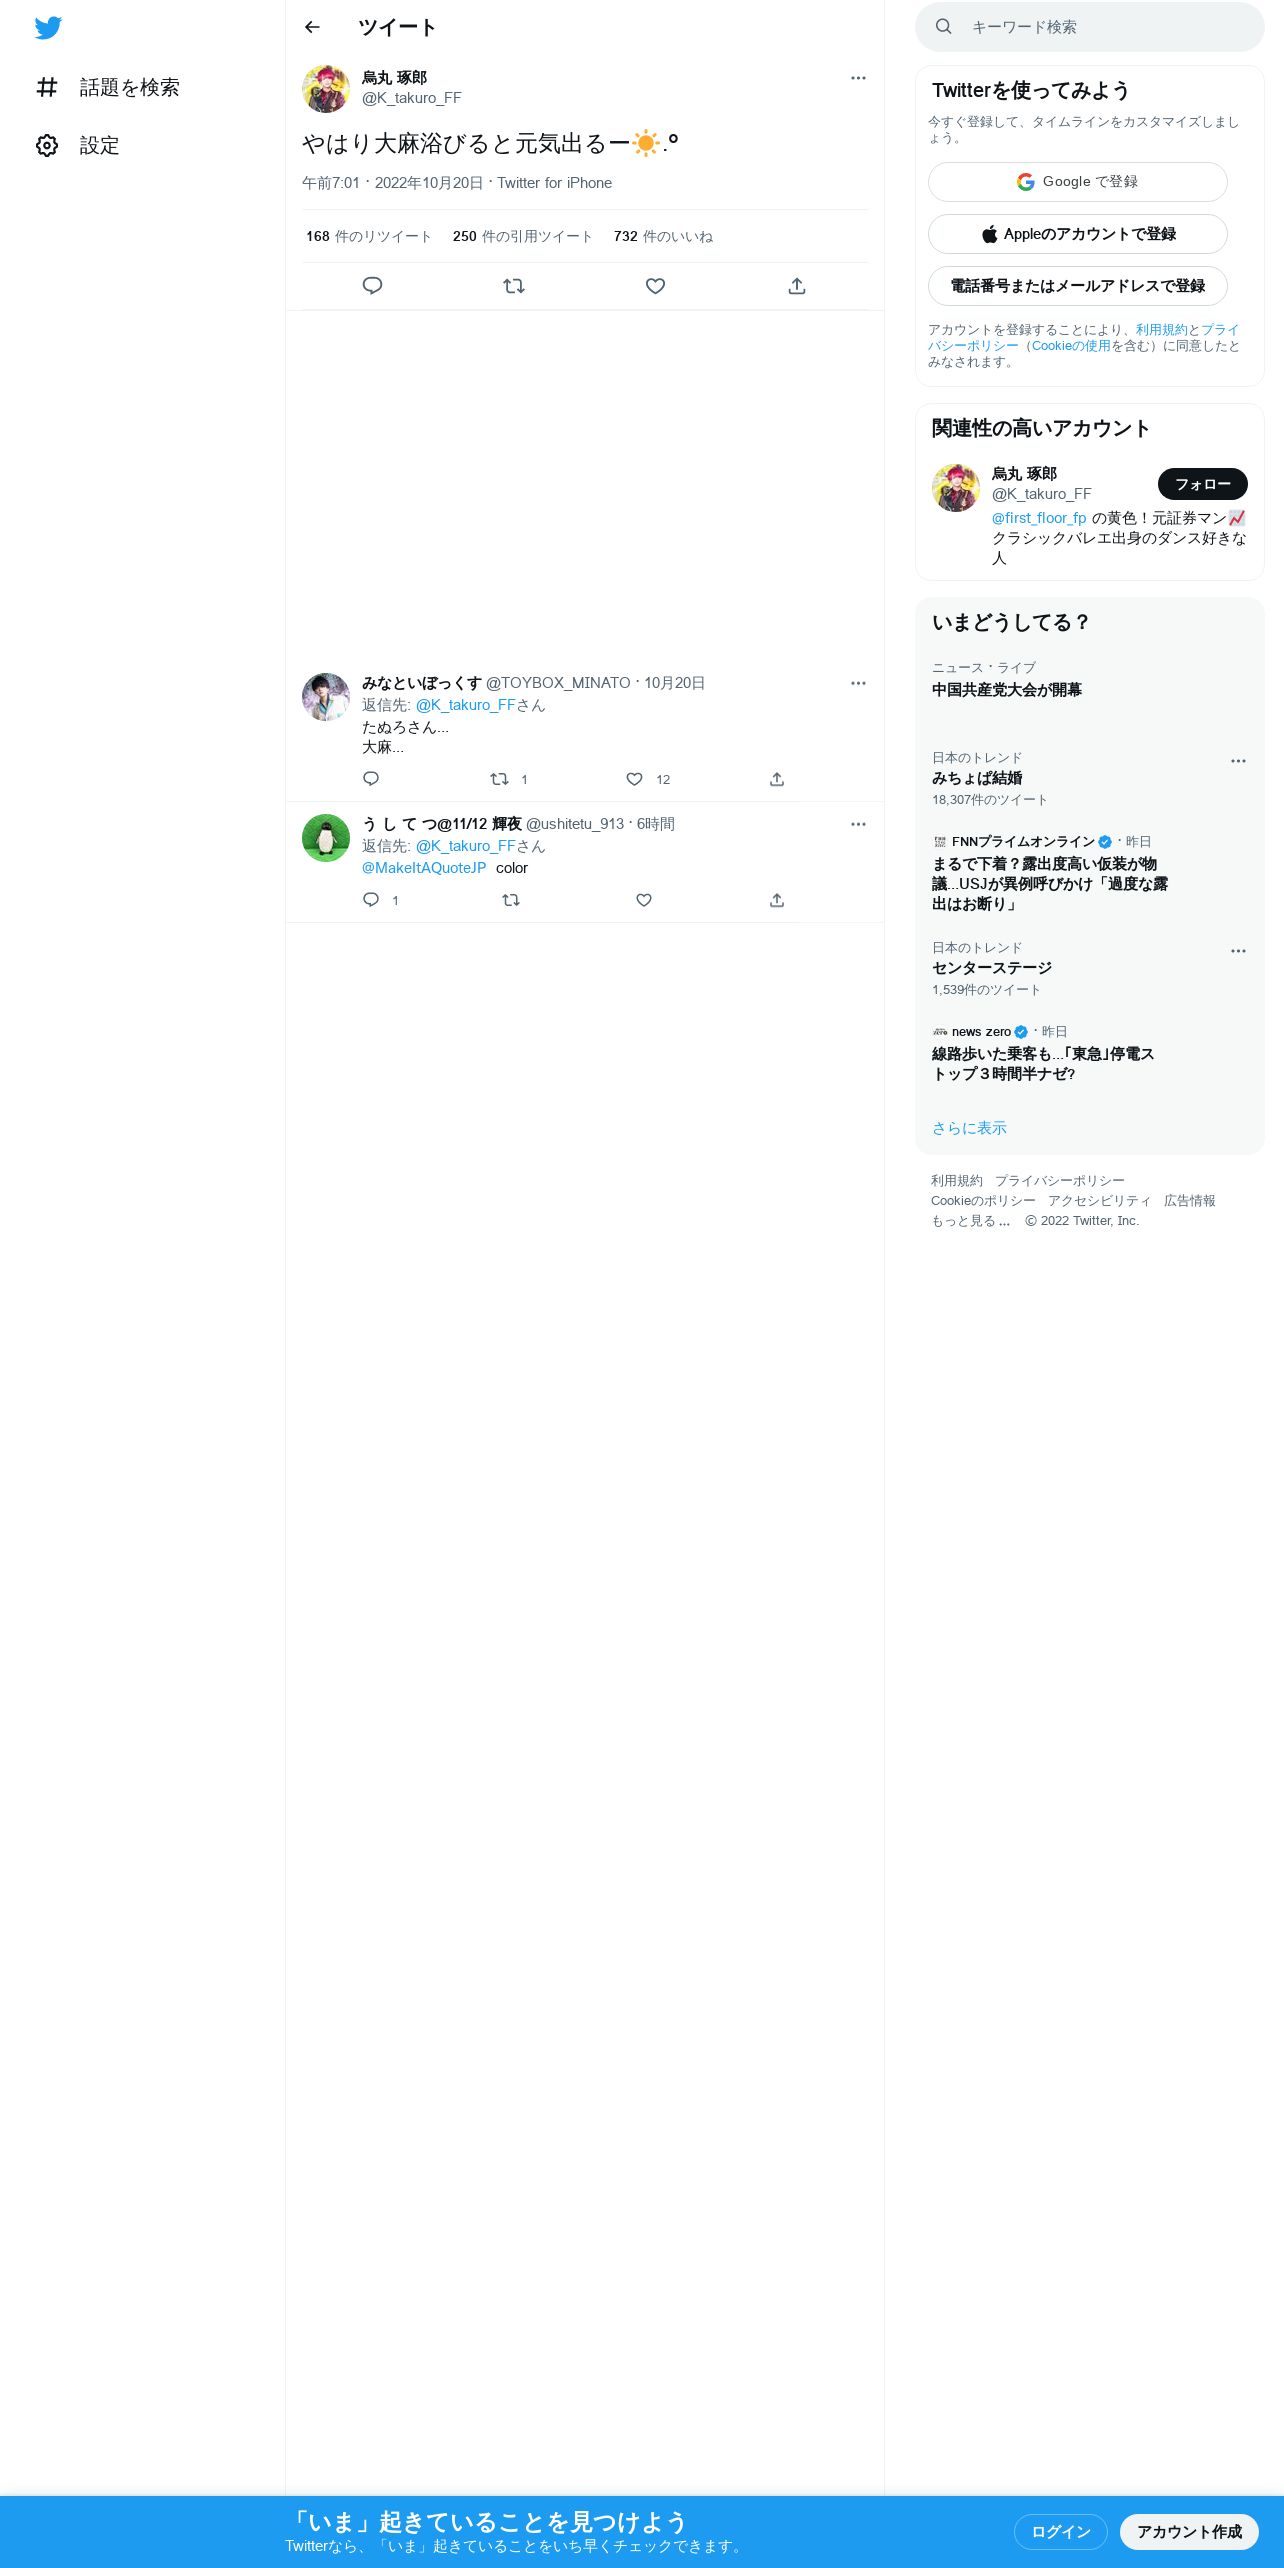The height and width of the screenshot is (2568, 1284).
Task: Open reply thread on ushitetu_913's comment
Action: [x=371, y=900]
